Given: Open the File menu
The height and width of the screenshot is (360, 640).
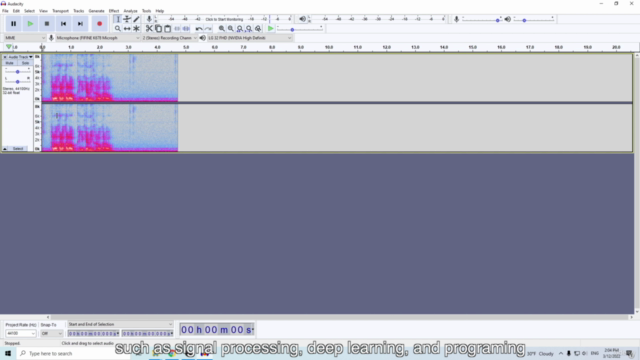Looking at the screenshot, I should point(5,11).
